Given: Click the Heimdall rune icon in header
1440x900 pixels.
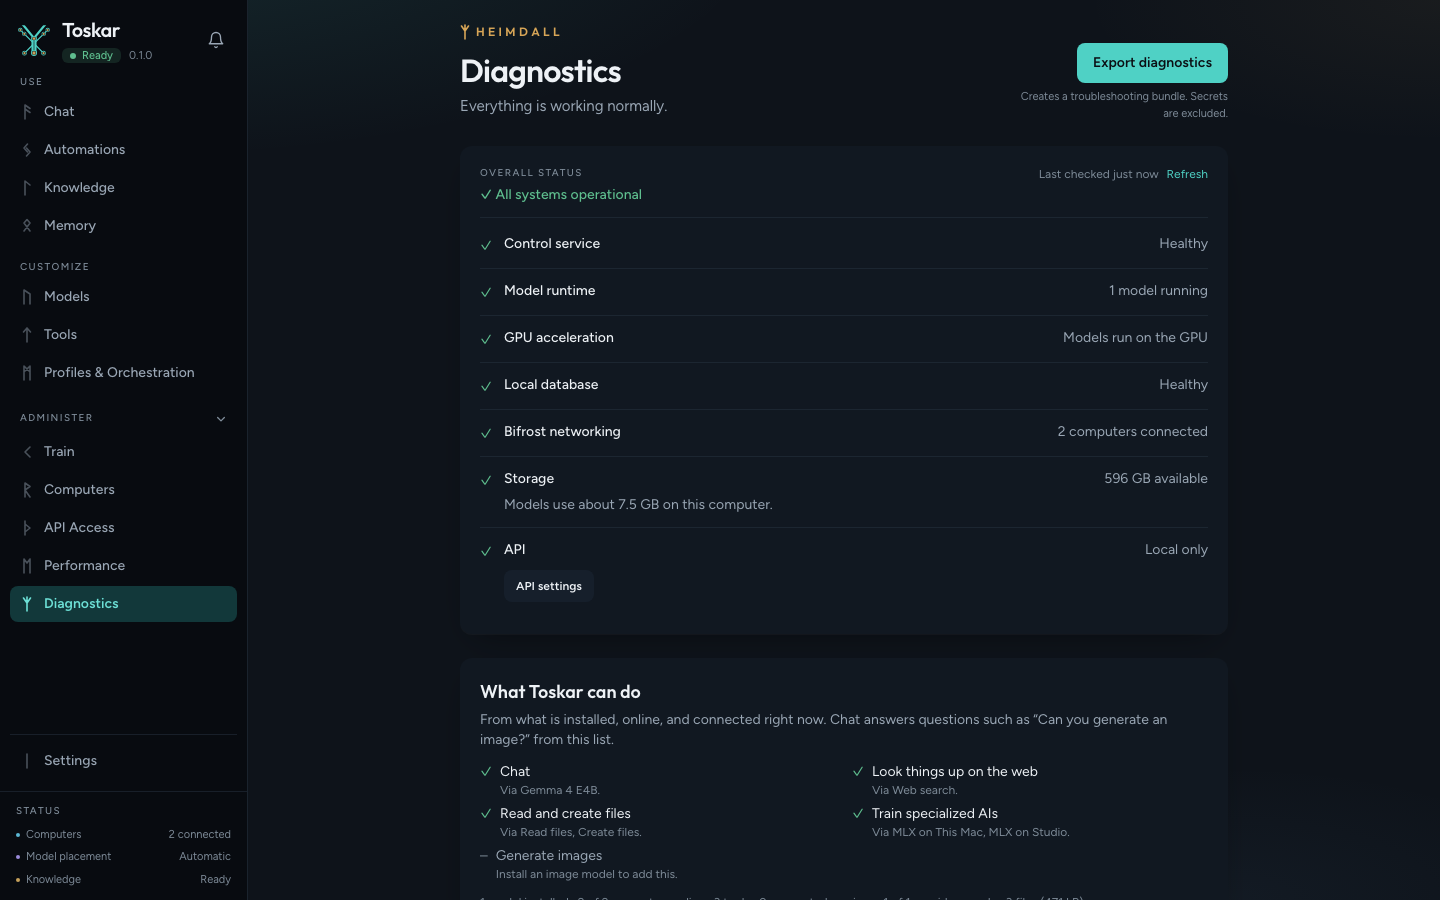Looking at the screenshot, I should 465,32.
